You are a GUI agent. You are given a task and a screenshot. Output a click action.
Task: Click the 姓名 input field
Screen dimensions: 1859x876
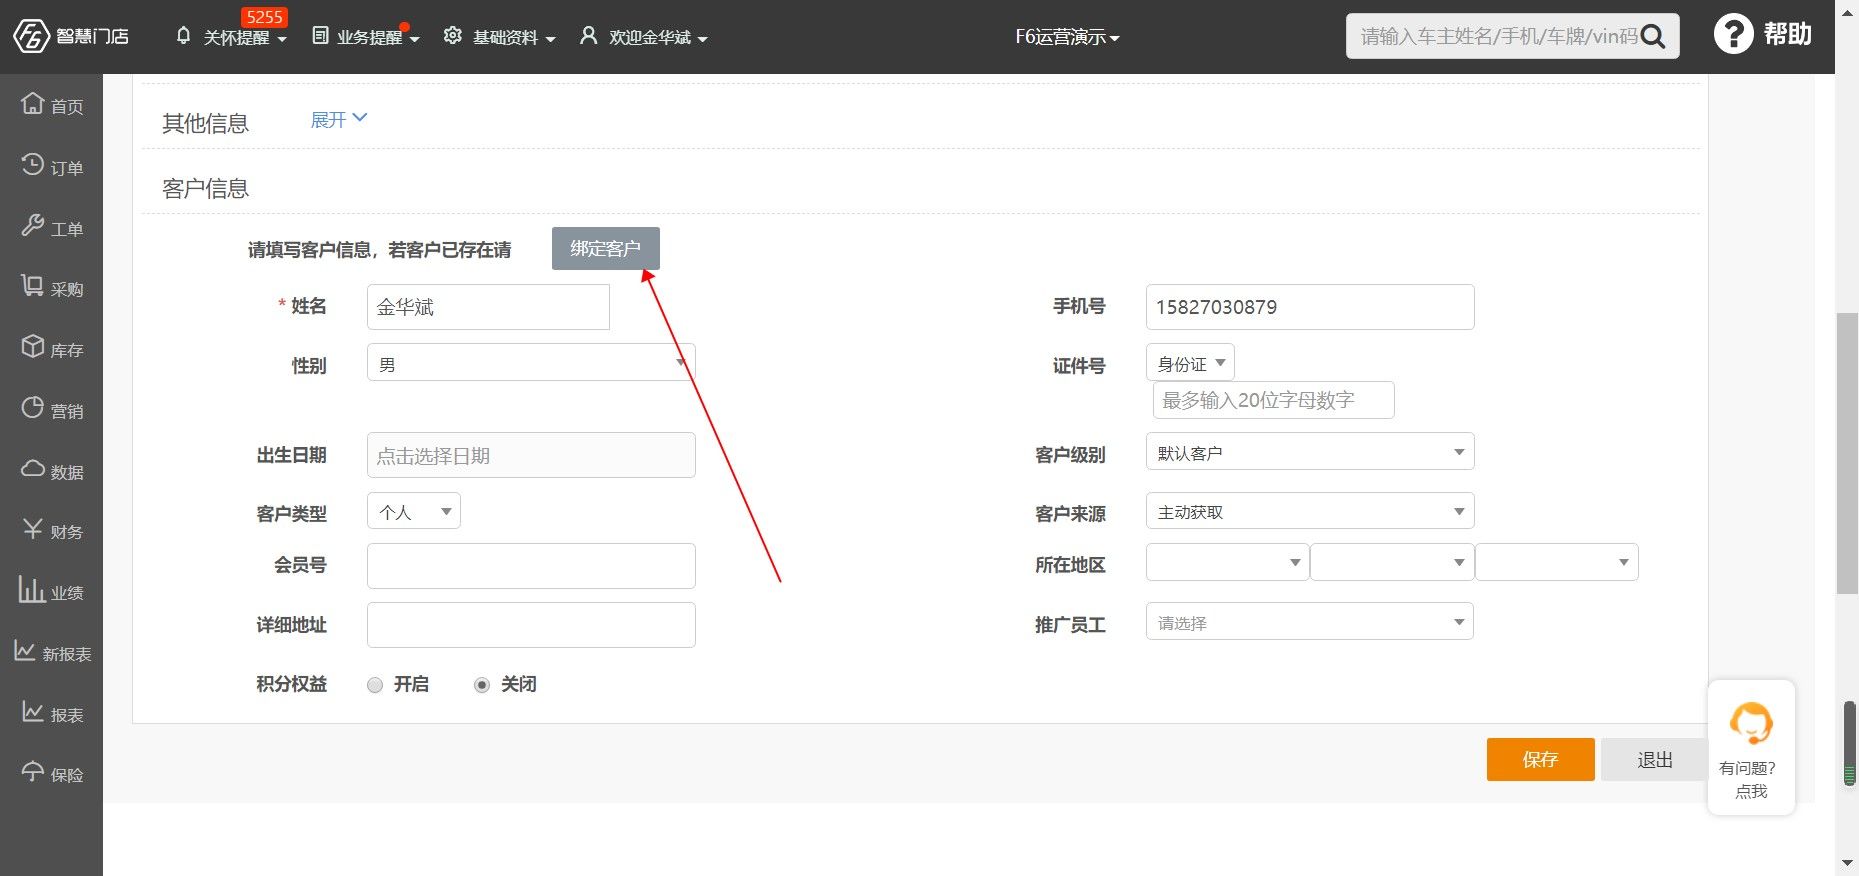[488, 307]
